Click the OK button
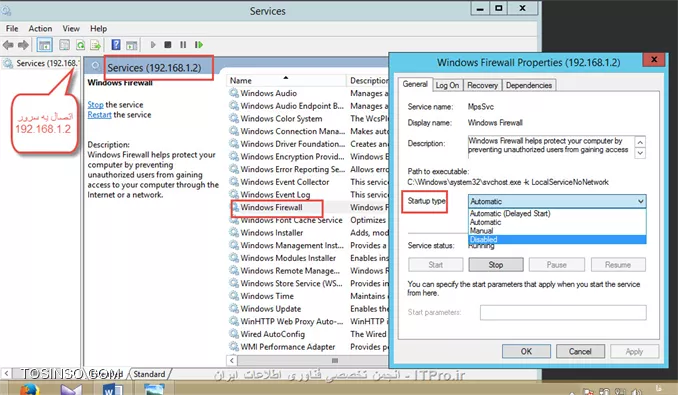This screenshot has height=395, width=678. [x=526, y=351]
